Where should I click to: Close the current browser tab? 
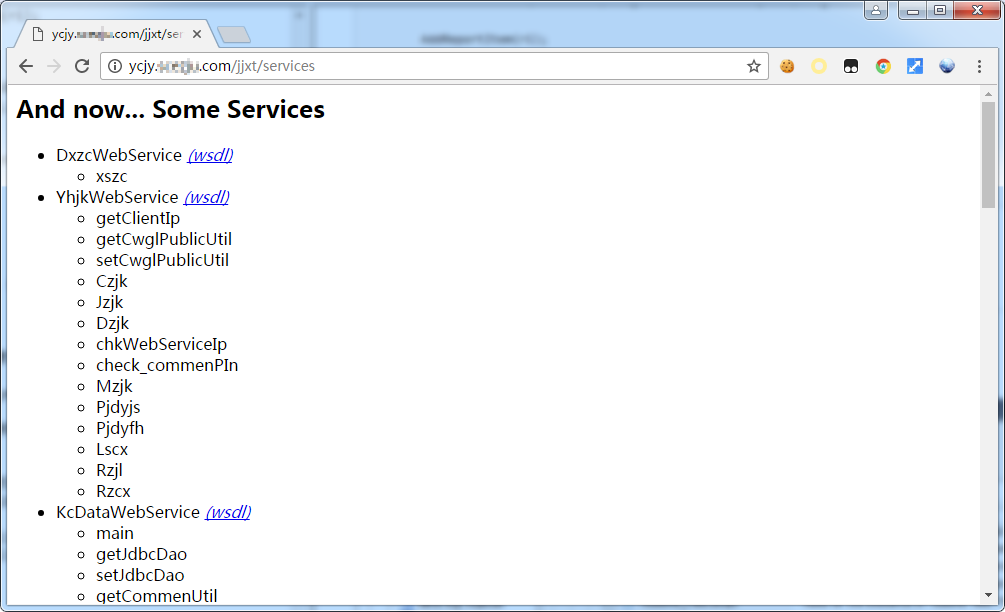pyautogui.click(x=197, y=34)
